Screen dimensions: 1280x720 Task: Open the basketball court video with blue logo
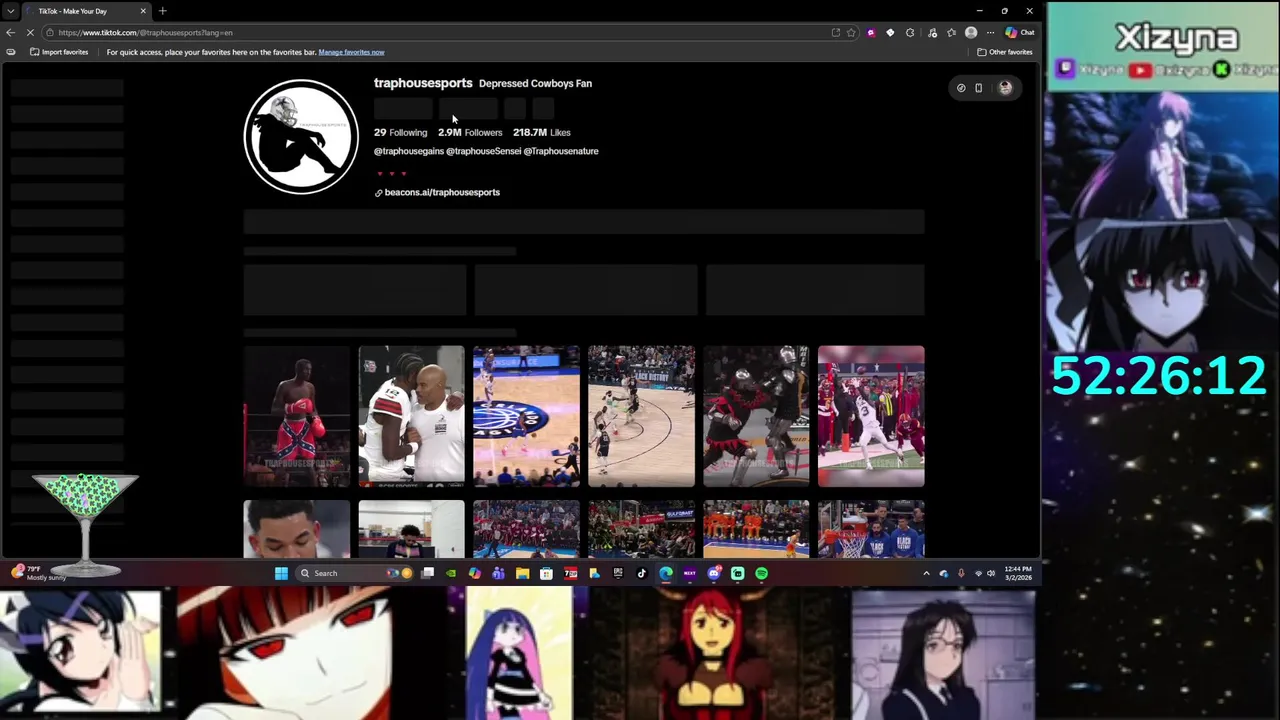pos(526,416)
